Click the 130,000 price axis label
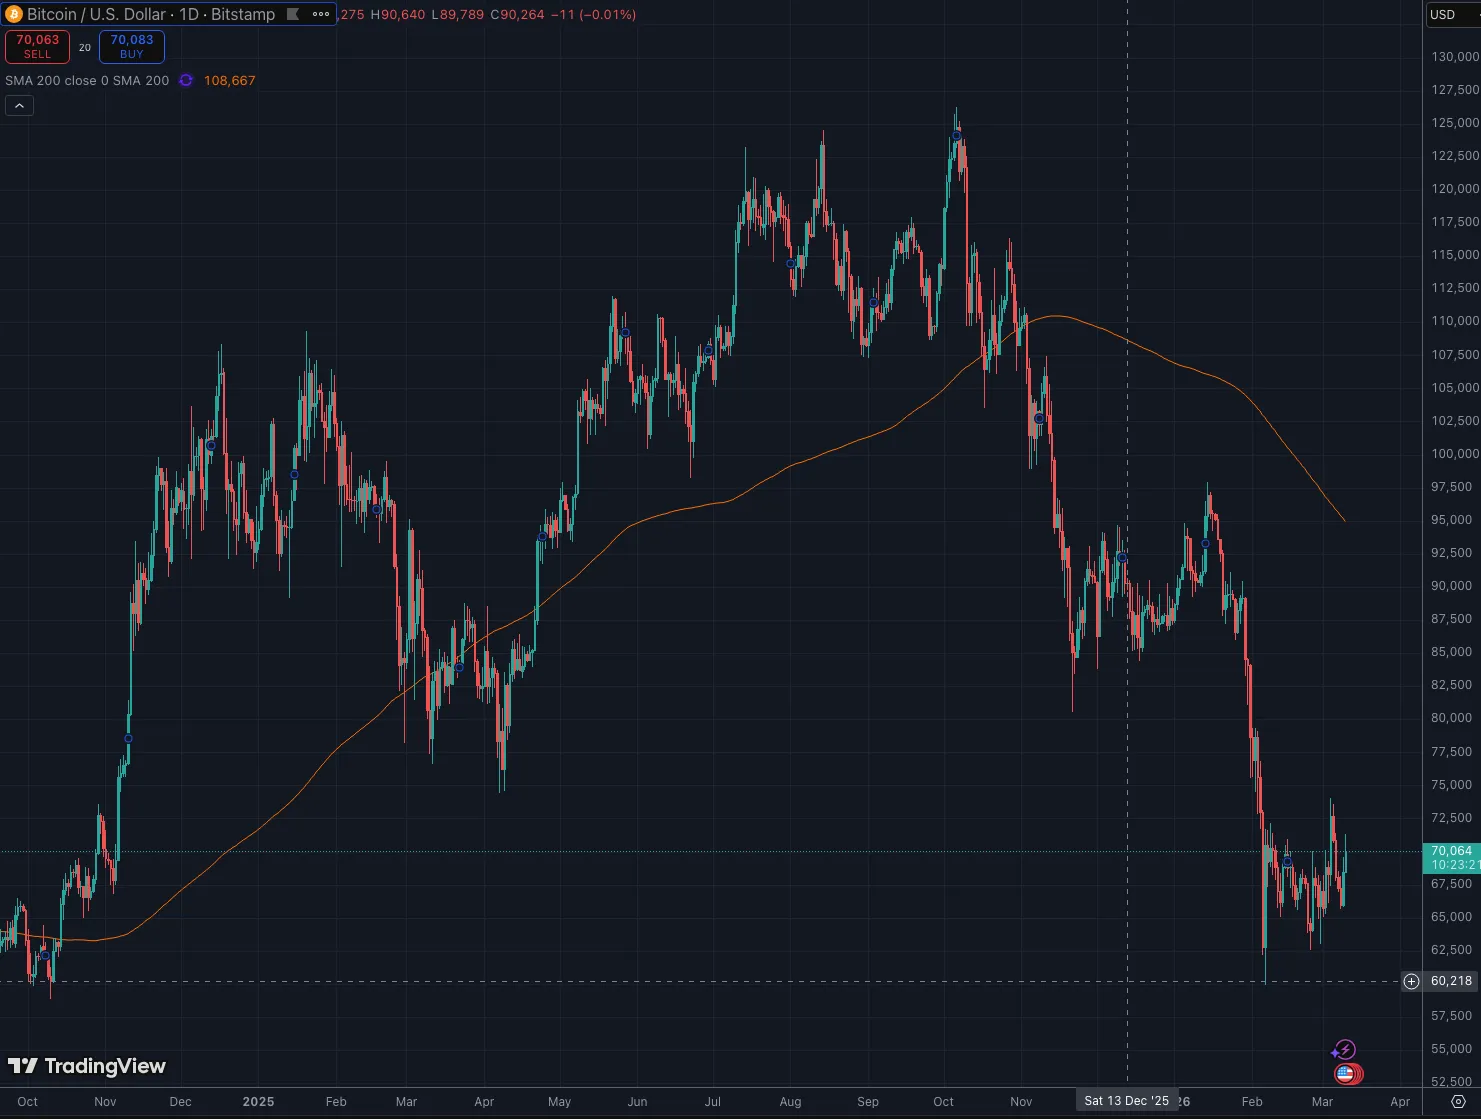Screen dimensions: 1481x1119 [1455, 57]
